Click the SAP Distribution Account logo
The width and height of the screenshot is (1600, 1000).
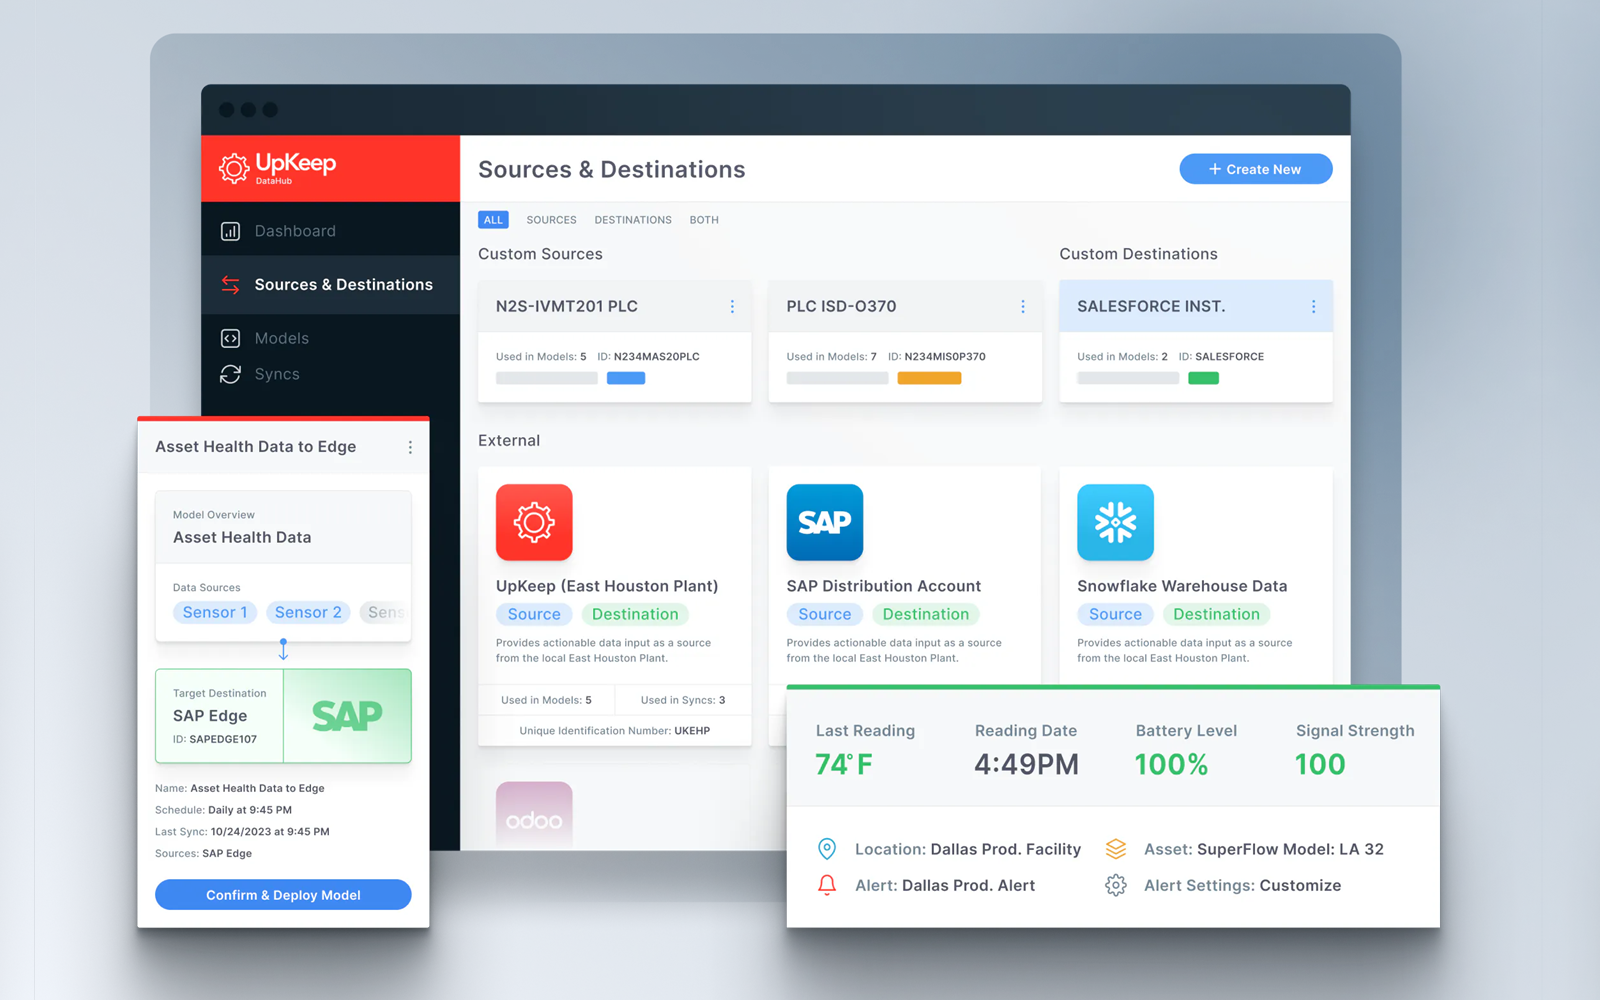click(825, 522)
